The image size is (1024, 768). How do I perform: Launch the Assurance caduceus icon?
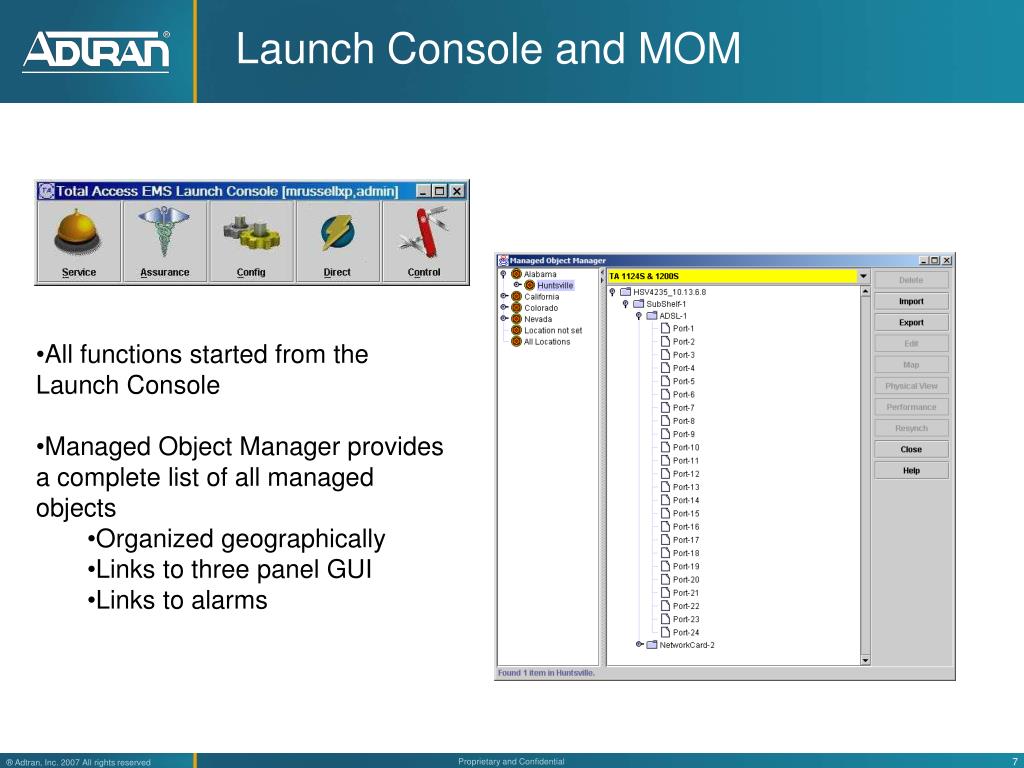165,242
